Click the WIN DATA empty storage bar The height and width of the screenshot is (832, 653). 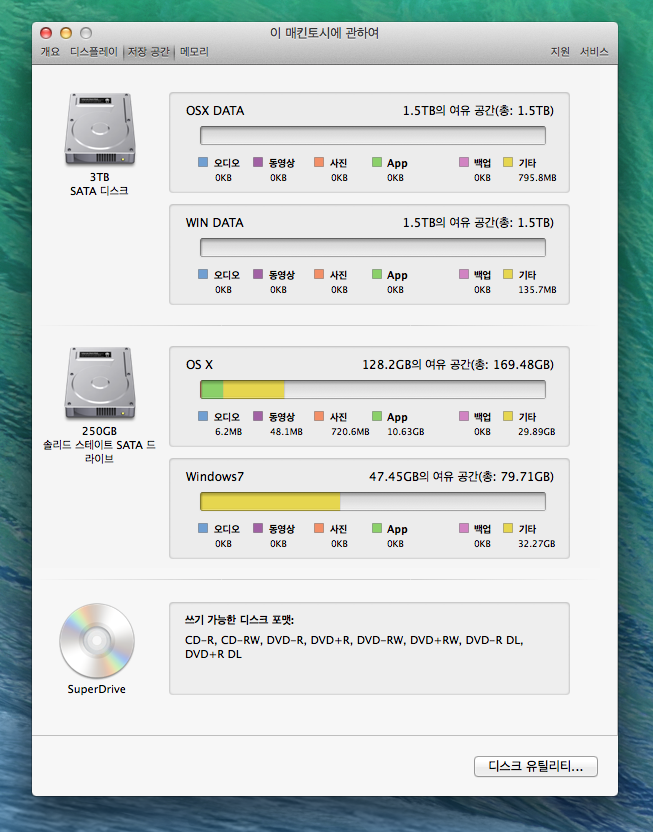372,247
